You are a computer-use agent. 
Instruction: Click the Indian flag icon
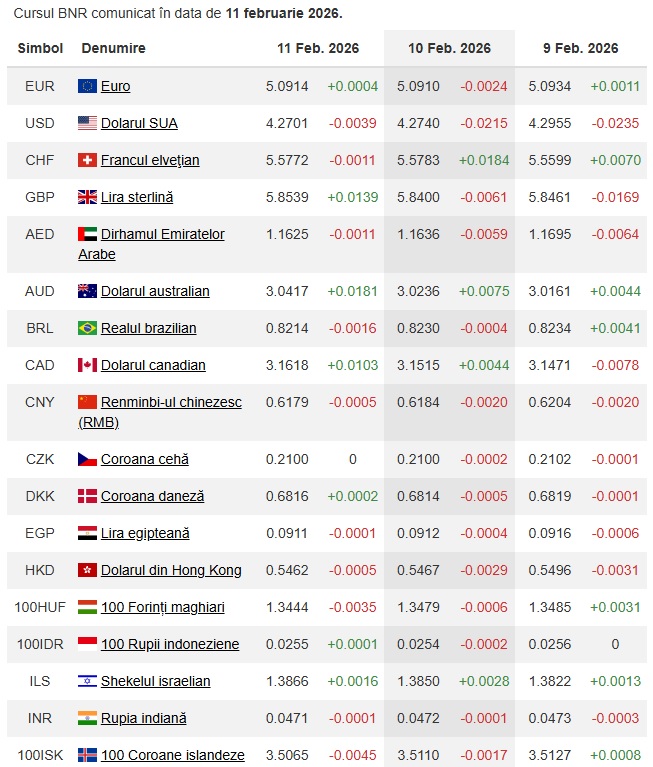pos(87,718)
